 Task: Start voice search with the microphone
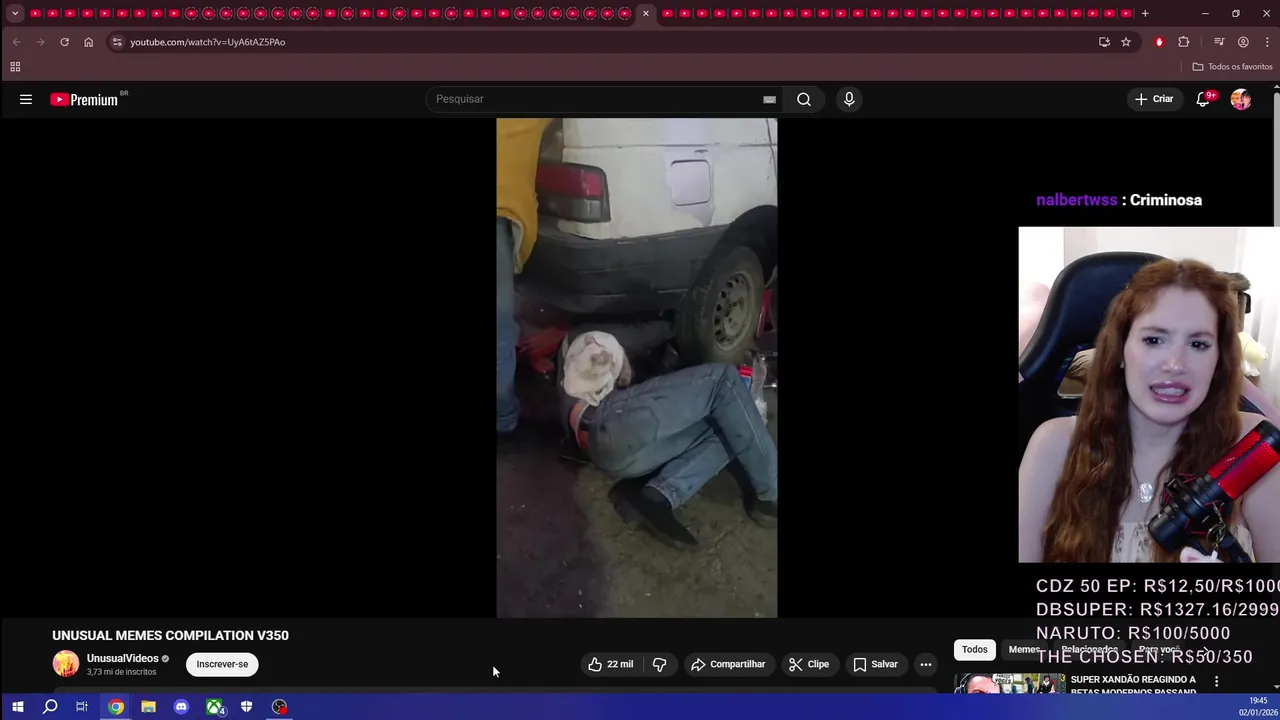pyautogui.click(x=849, y=99)
